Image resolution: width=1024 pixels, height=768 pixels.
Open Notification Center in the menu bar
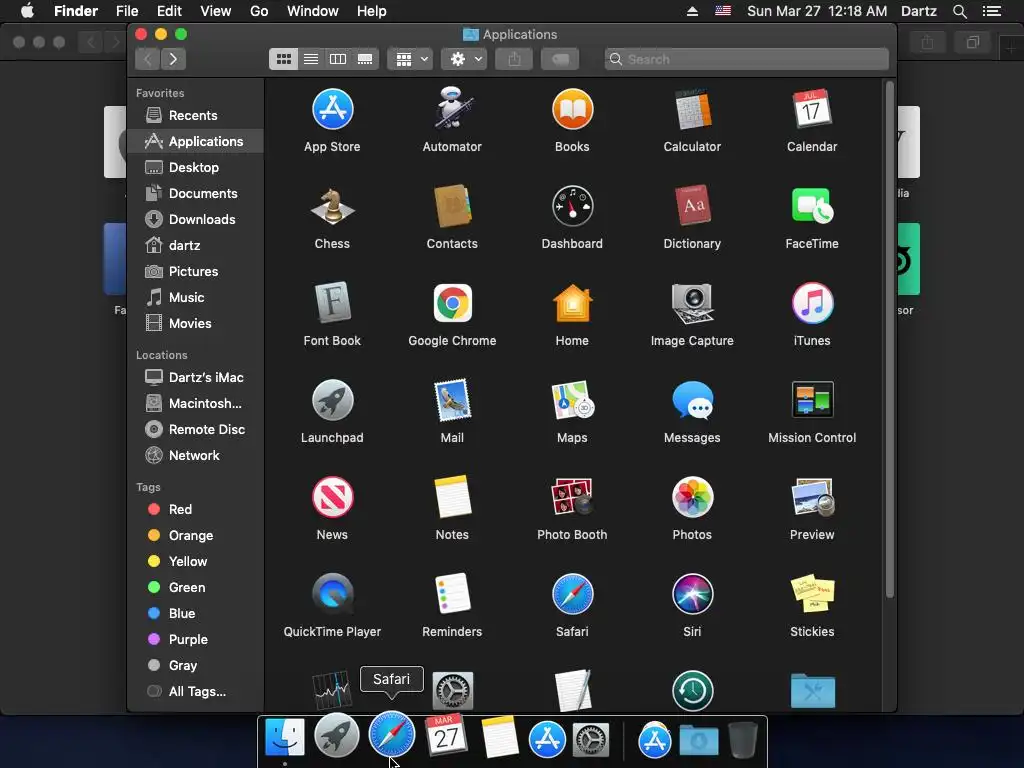[x=991, y=11]
